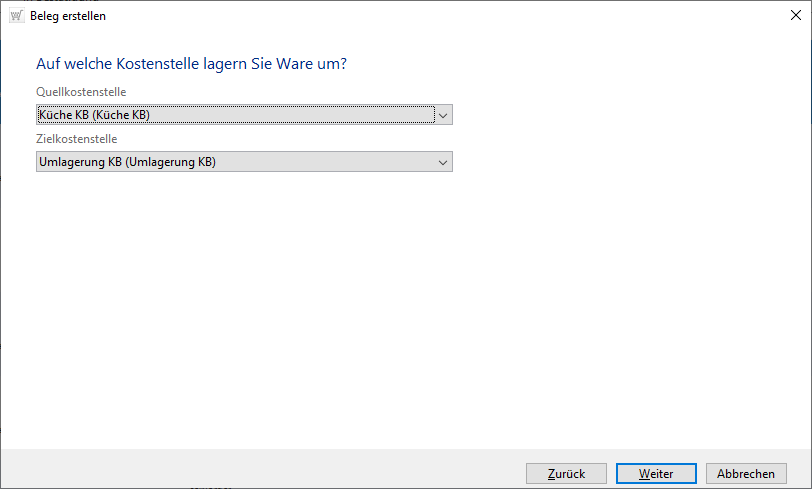812x489 pixels.
Task: Click the Beleg erstellen window icon
Action: click(x=16, y=16)
